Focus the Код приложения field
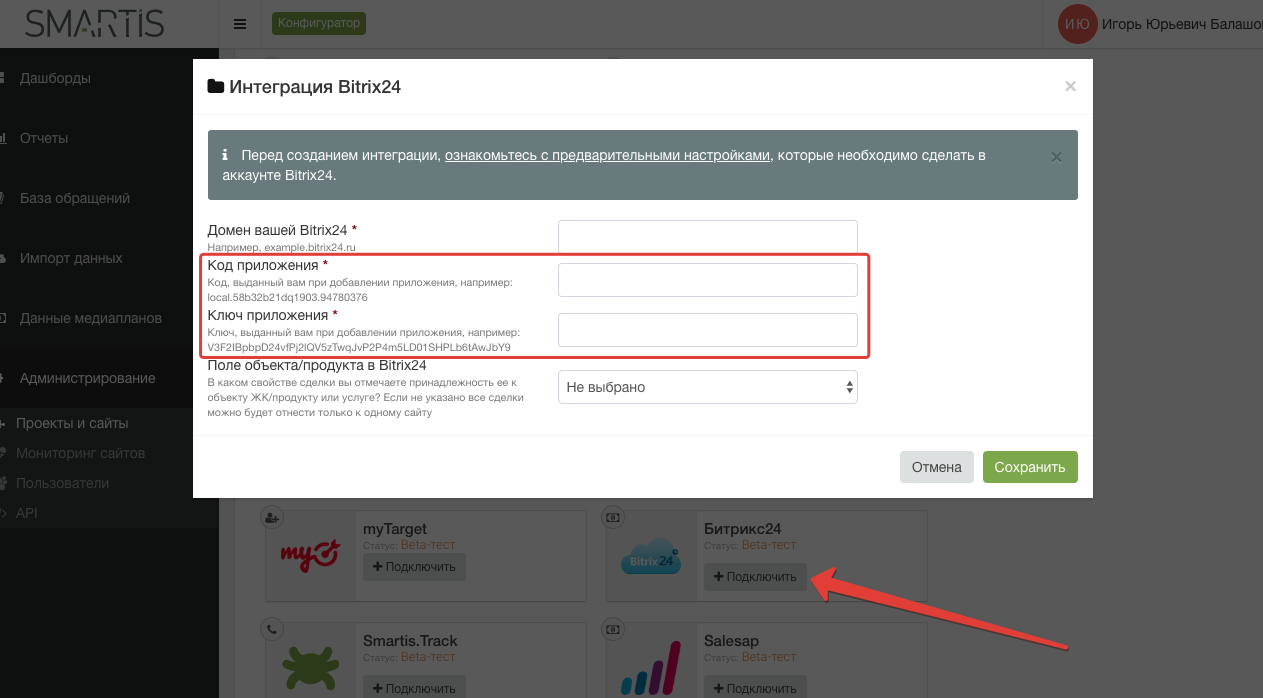 (x=707, y=280)
